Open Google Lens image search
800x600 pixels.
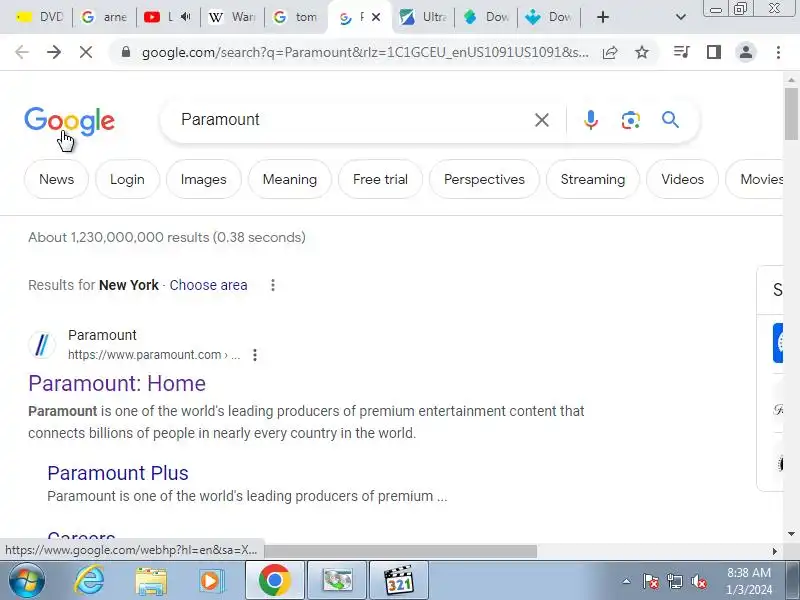click(x=631, y=120)
